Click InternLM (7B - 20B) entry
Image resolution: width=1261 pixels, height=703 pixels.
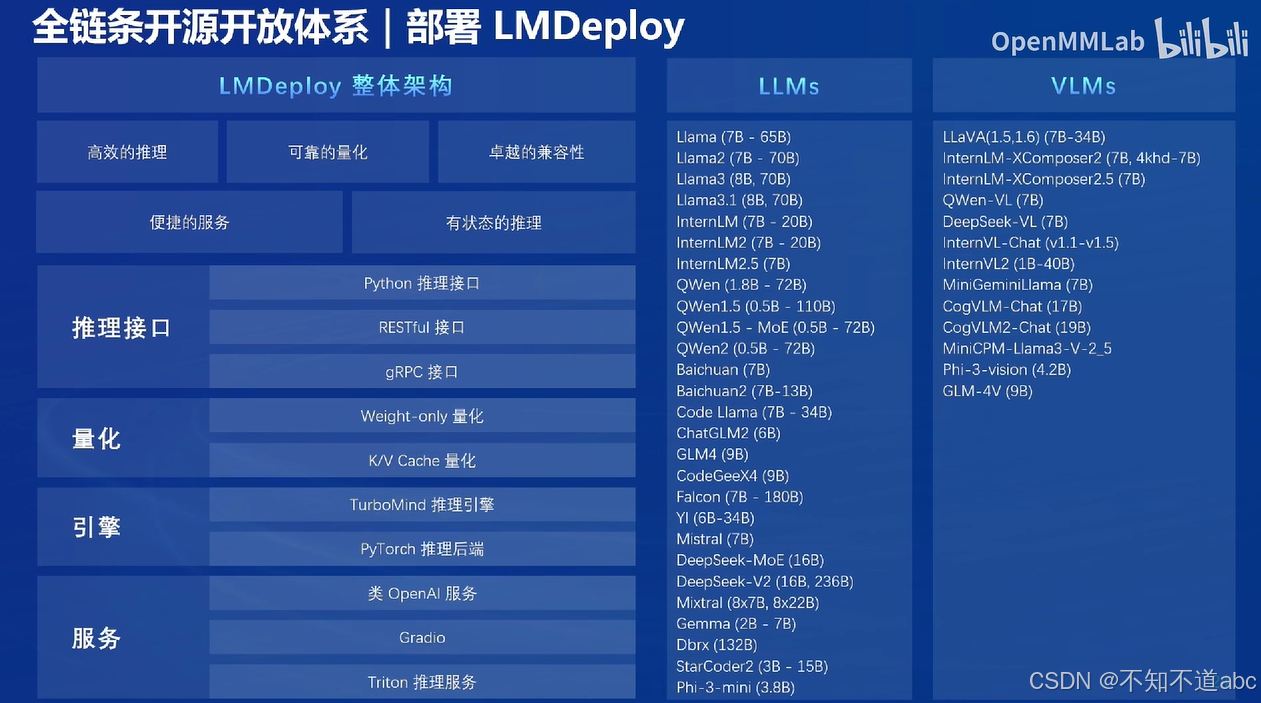coord(744,222)
